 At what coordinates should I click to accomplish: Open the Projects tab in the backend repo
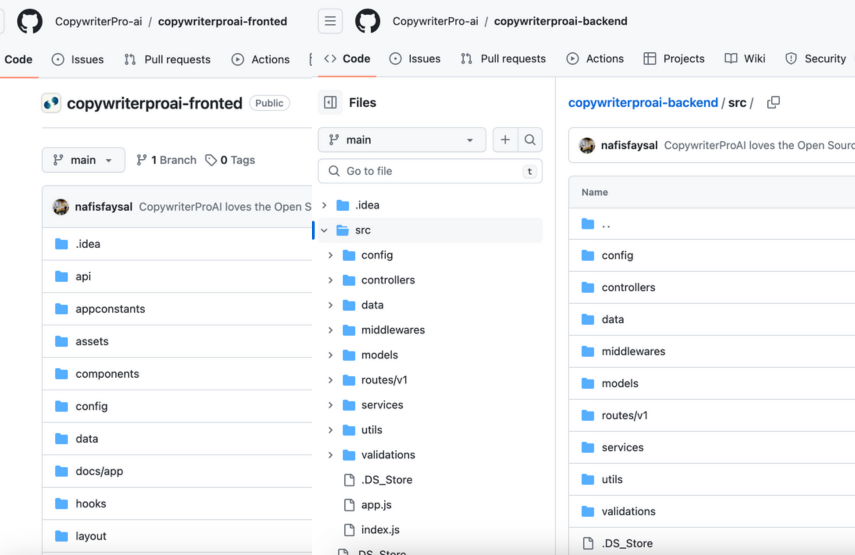click(674, 59)
